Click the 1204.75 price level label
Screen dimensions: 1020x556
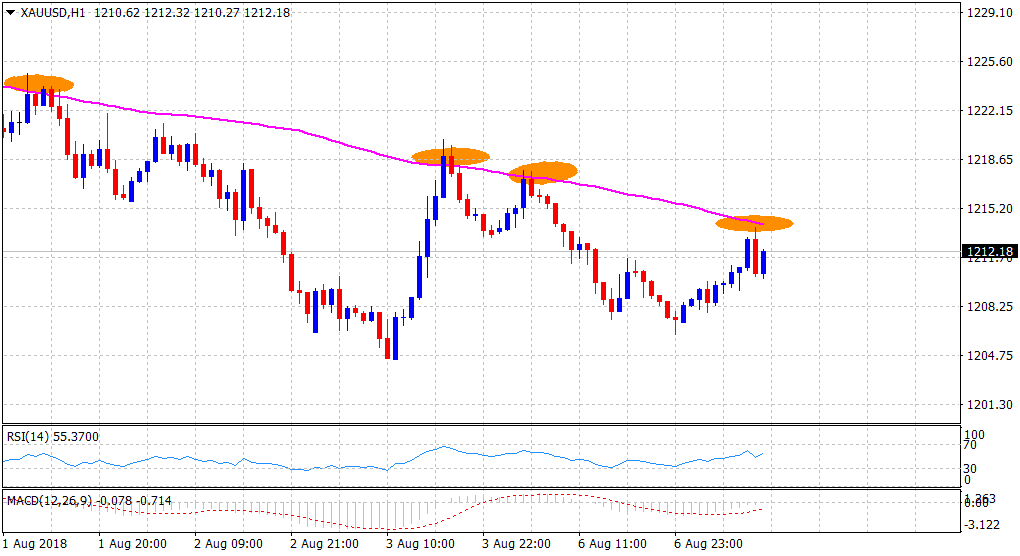coord(988,355)
